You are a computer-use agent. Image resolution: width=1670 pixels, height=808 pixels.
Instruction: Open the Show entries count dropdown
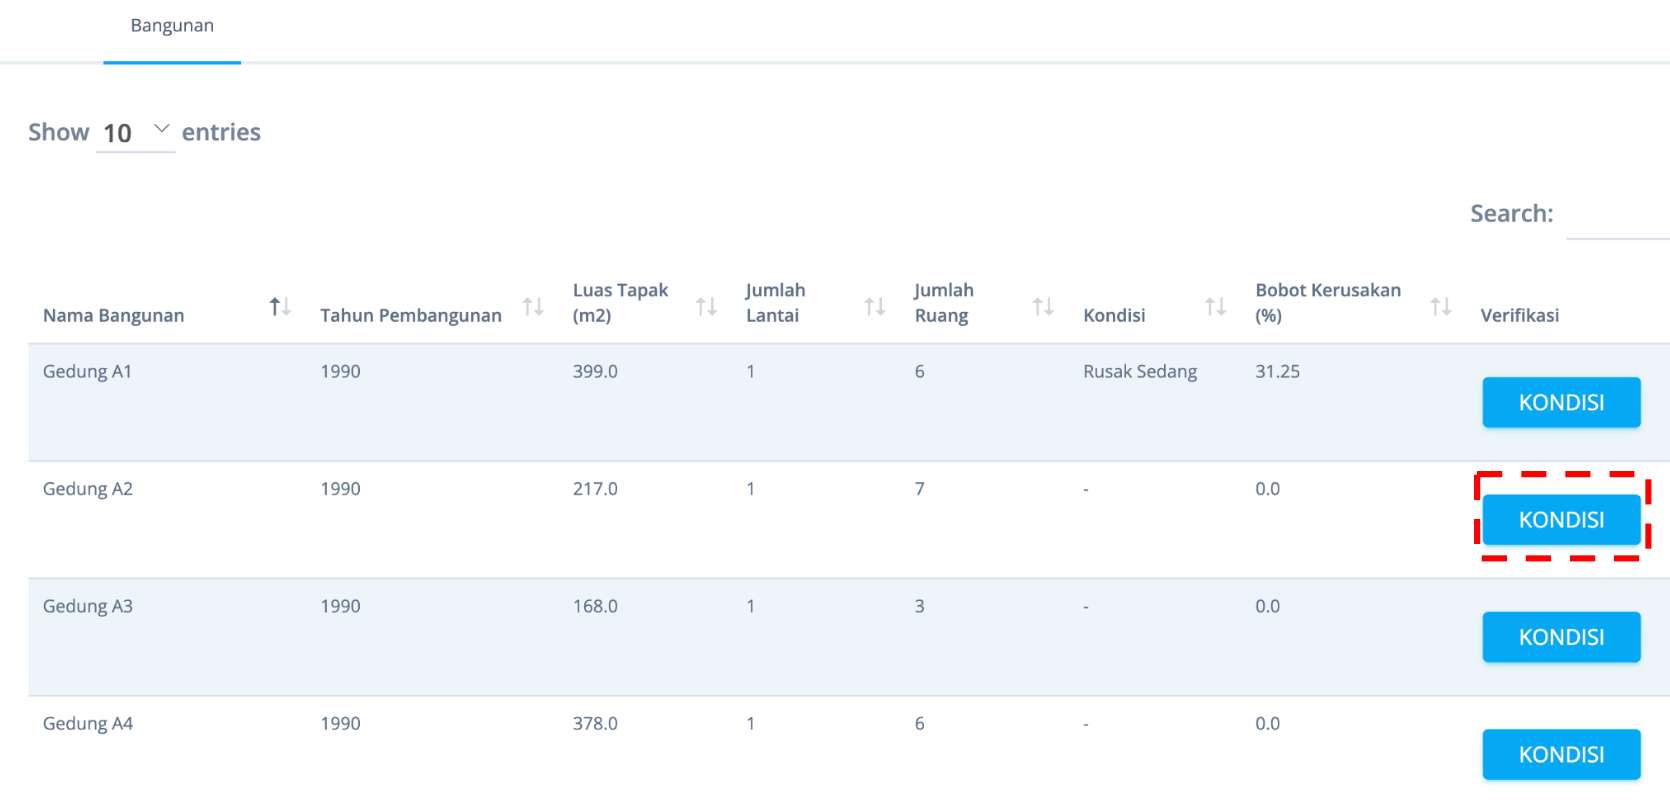pyautogui.click(x=136, y=132)
